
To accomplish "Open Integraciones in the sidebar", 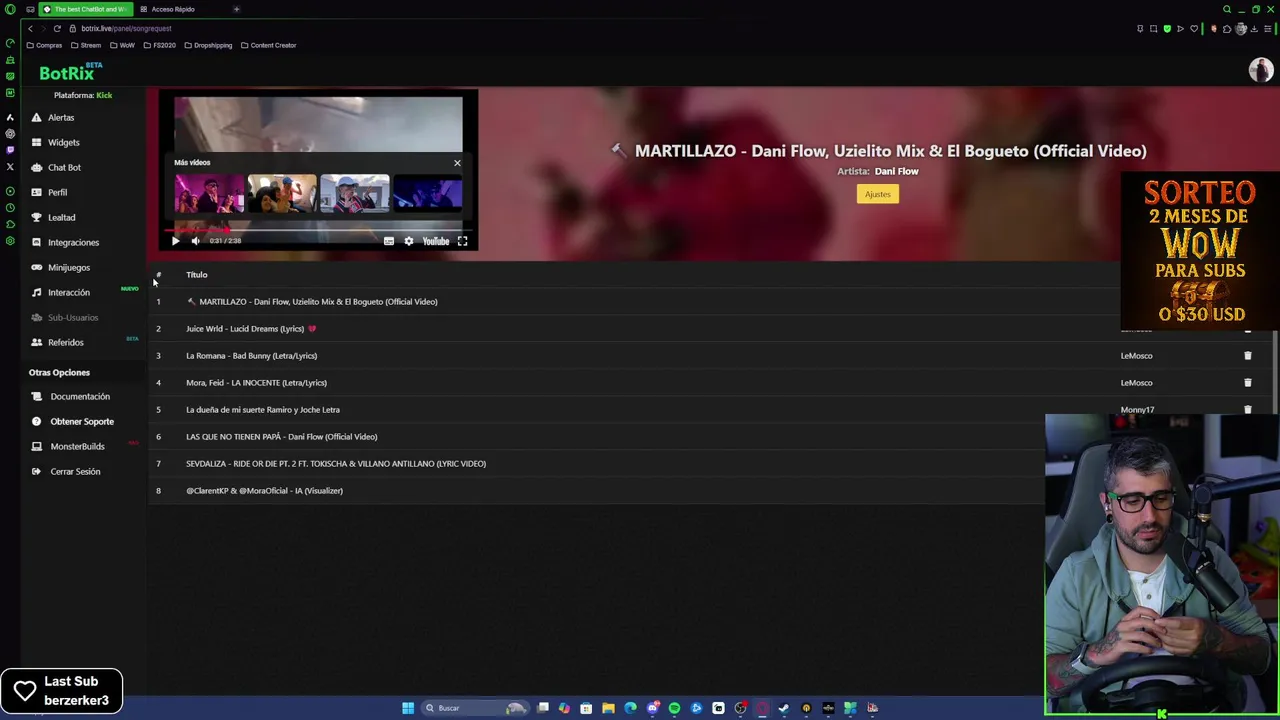I will tap(73, 242).
